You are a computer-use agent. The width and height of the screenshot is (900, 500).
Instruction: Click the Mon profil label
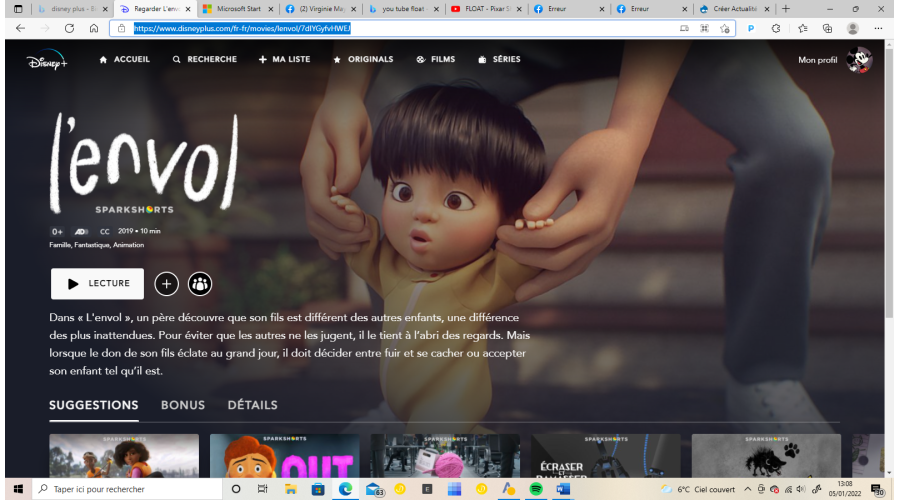pyautogui.click(x=817, y=60)
